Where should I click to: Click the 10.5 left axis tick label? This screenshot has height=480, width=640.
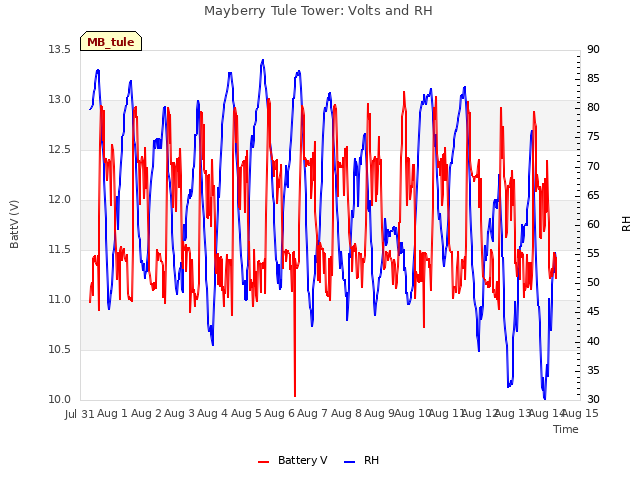59,349
